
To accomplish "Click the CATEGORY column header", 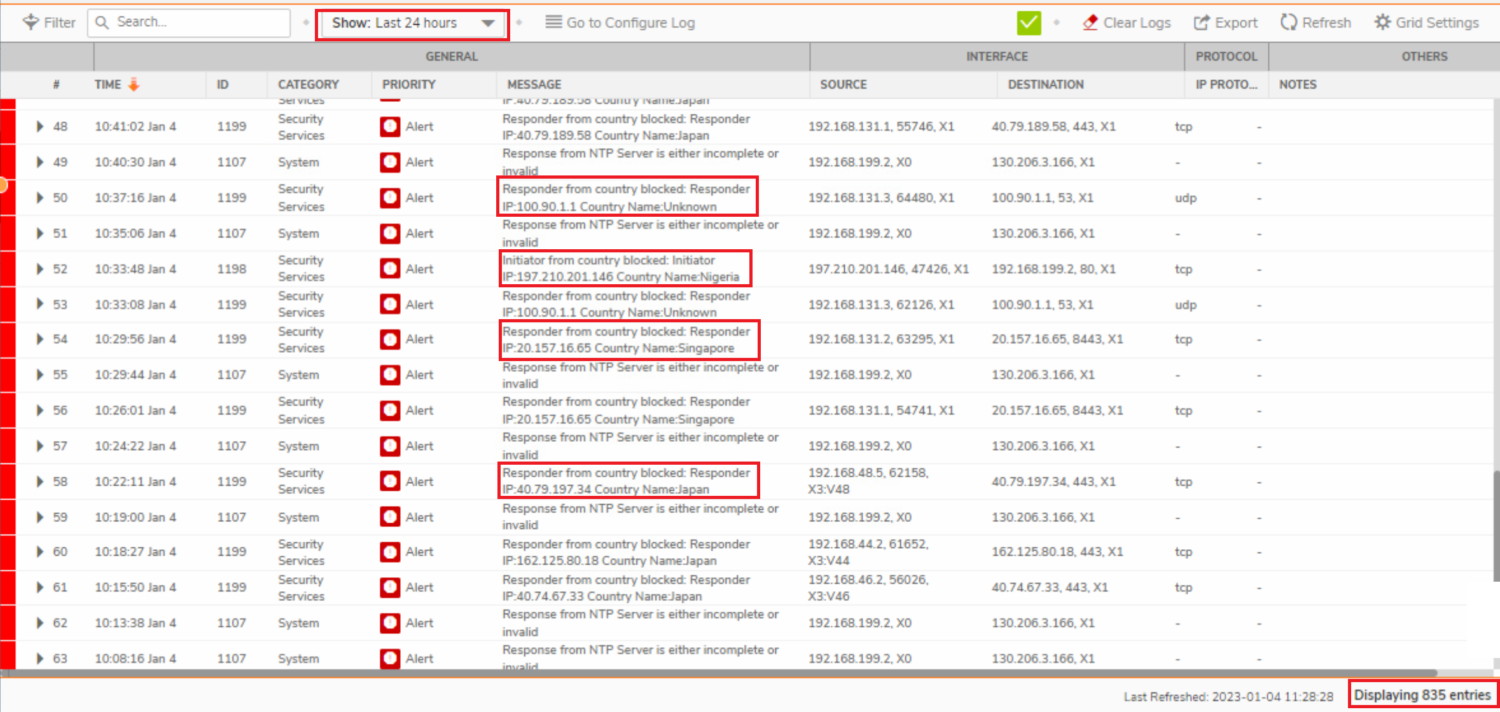I will pyautogui.click(x=308, y=84).
